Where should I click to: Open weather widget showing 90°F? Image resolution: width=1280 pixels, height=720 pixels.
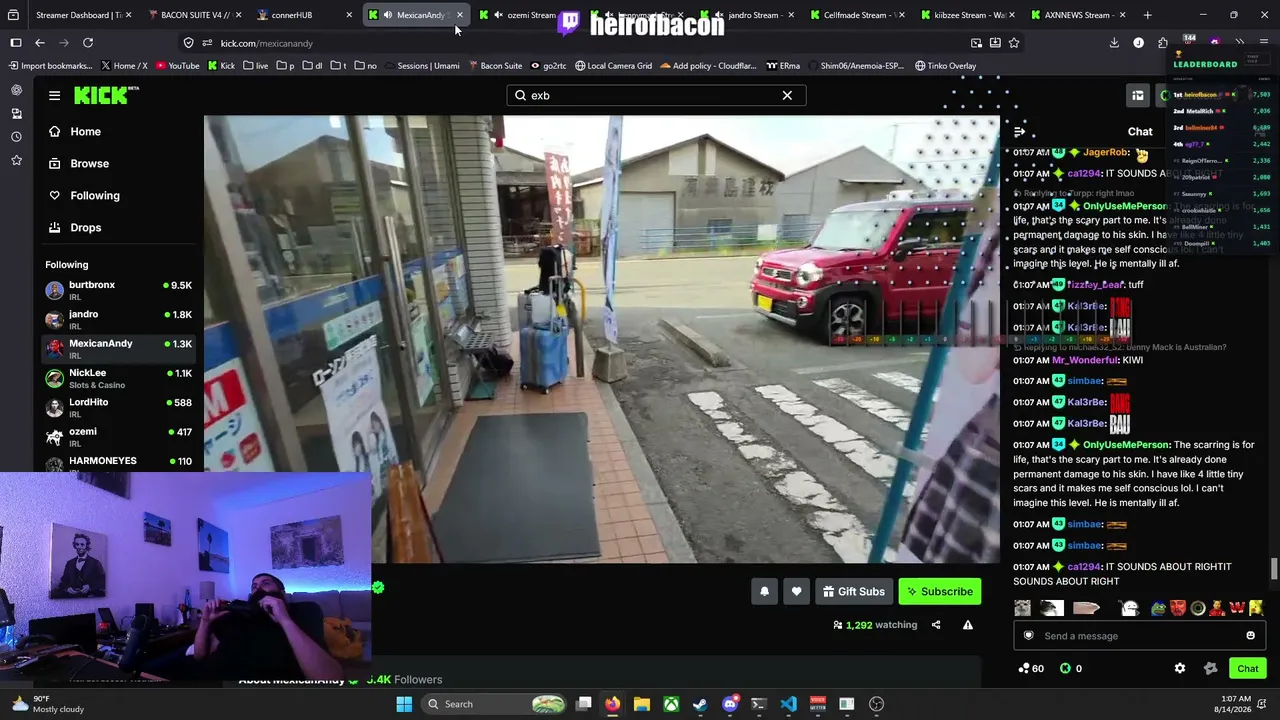coord(50,704)
